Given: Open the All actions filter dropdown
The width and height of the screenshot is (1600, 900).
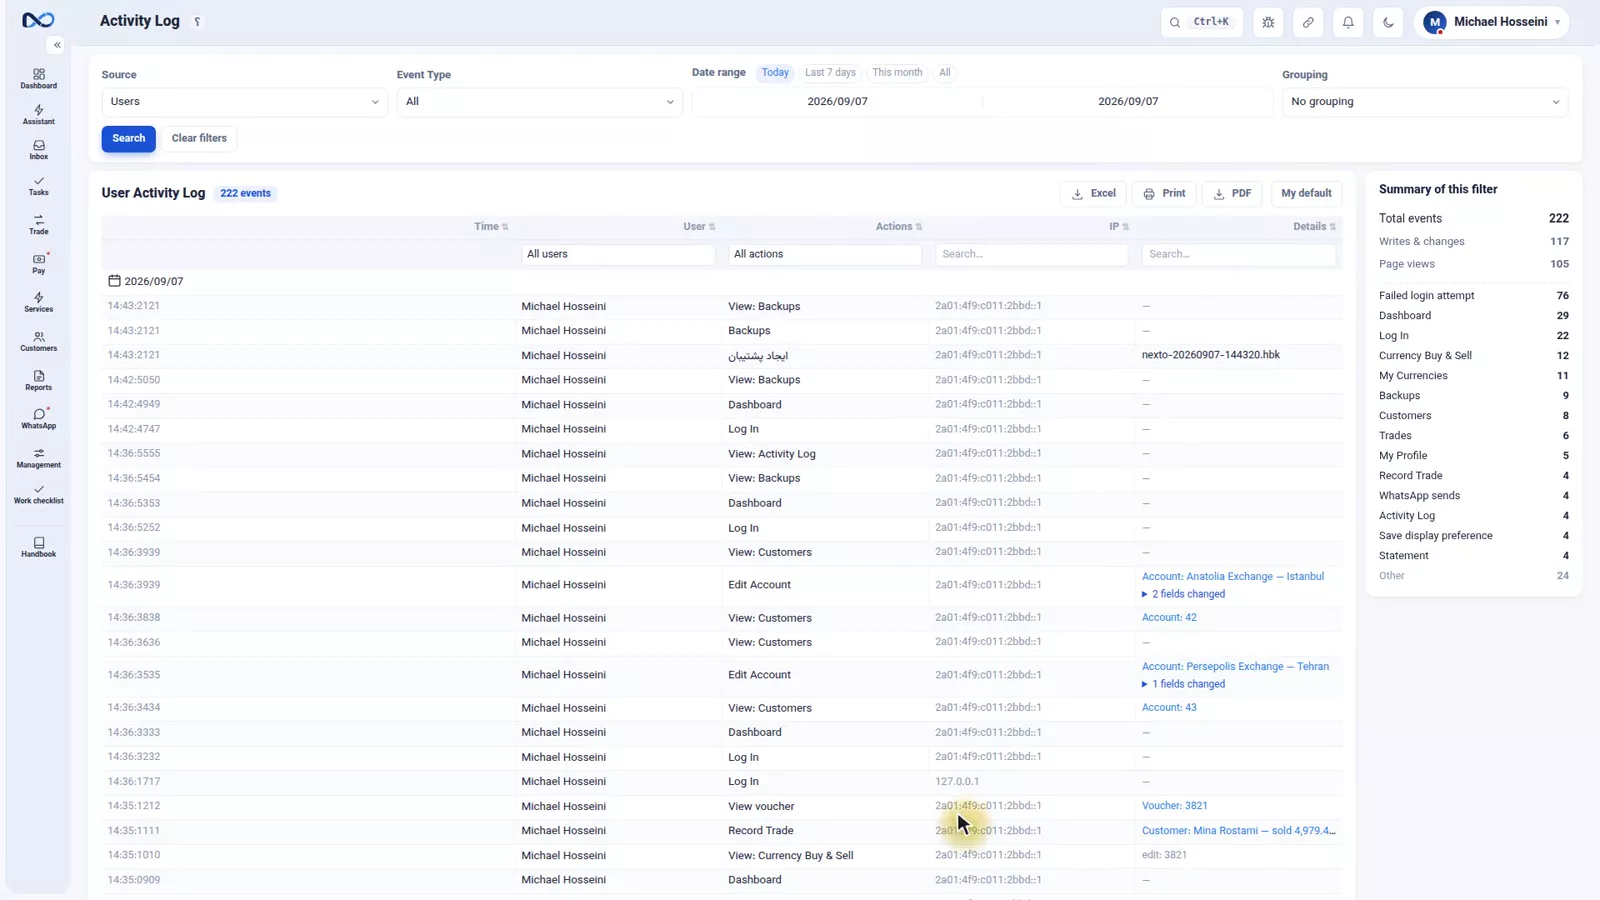Looking at the screenshot, I should point(825,254).
